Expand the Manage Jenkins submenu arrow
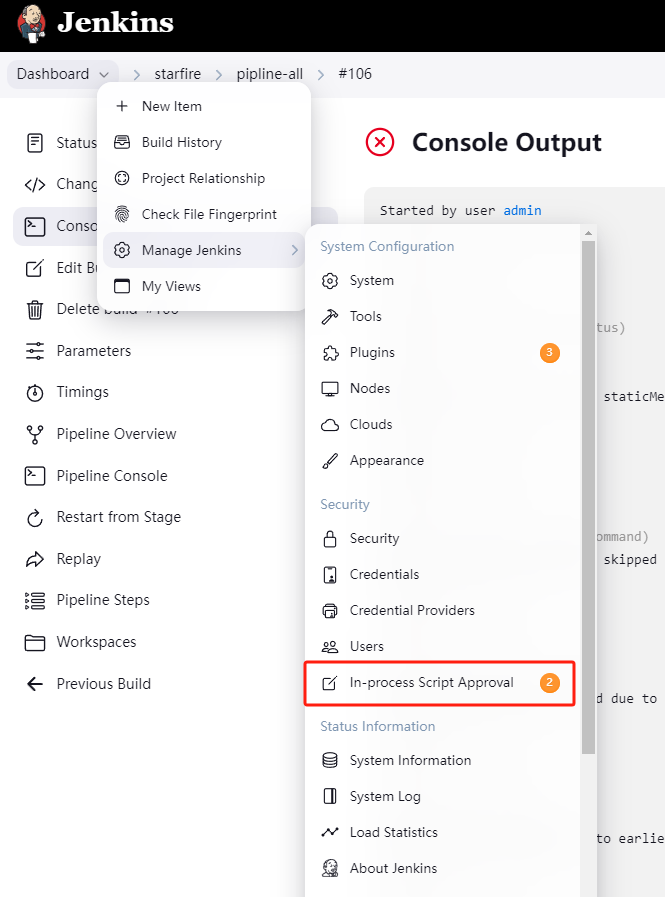 coord(295,250)
